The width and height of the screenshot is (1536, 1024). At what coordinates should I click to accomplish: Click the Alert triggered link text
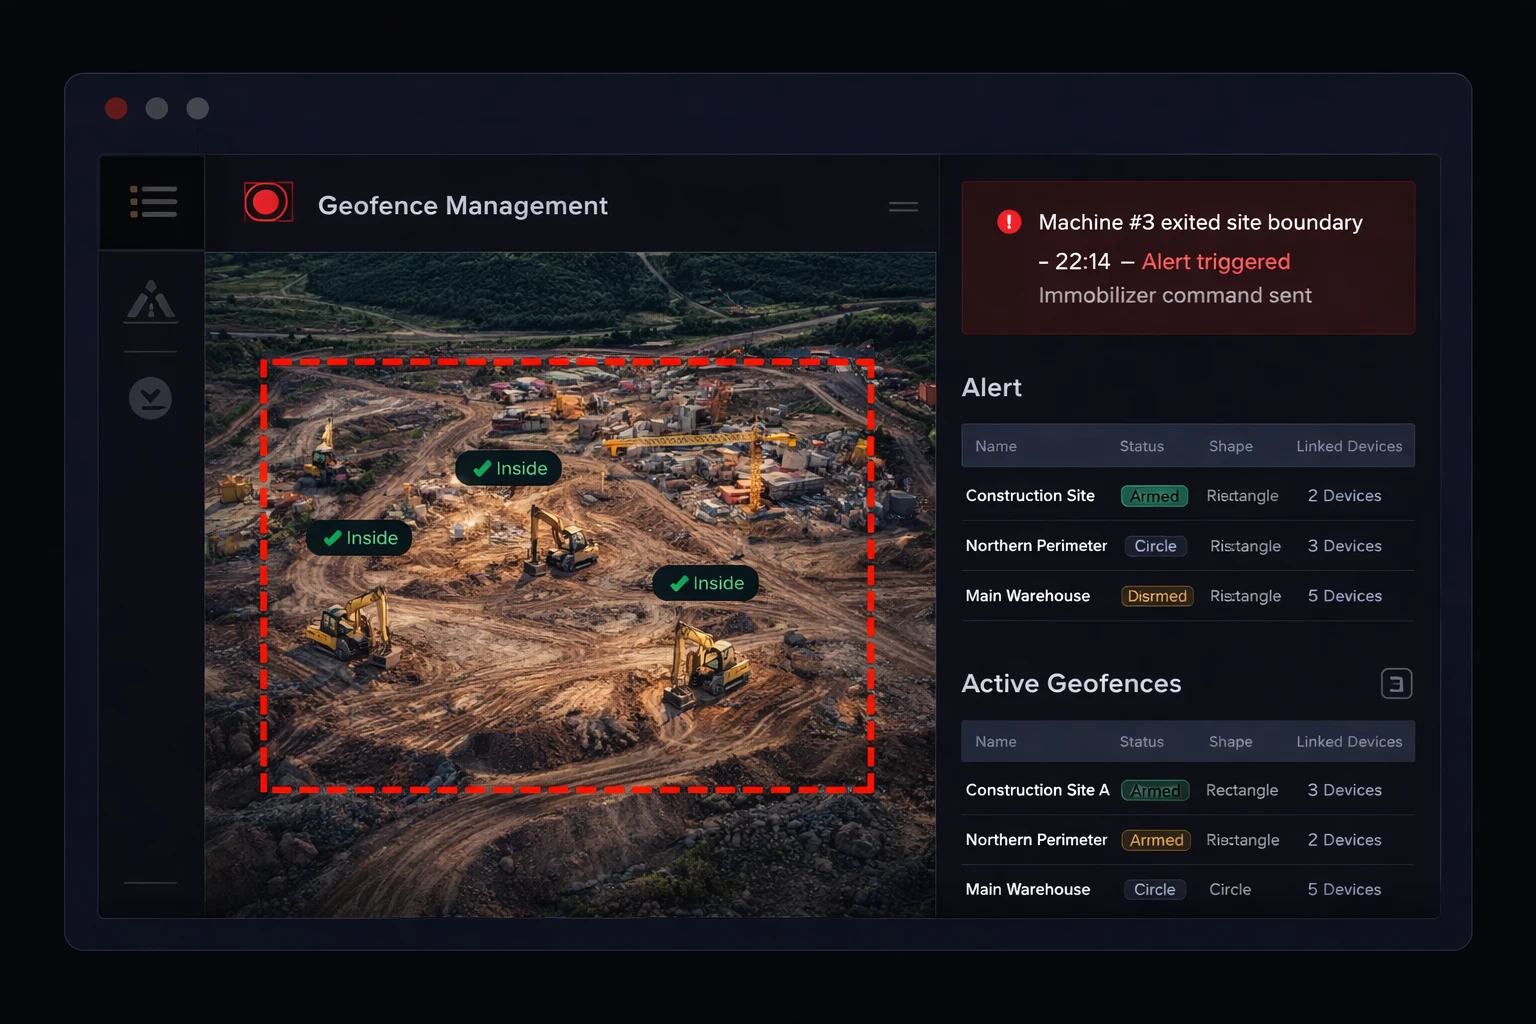(1215, 262)
